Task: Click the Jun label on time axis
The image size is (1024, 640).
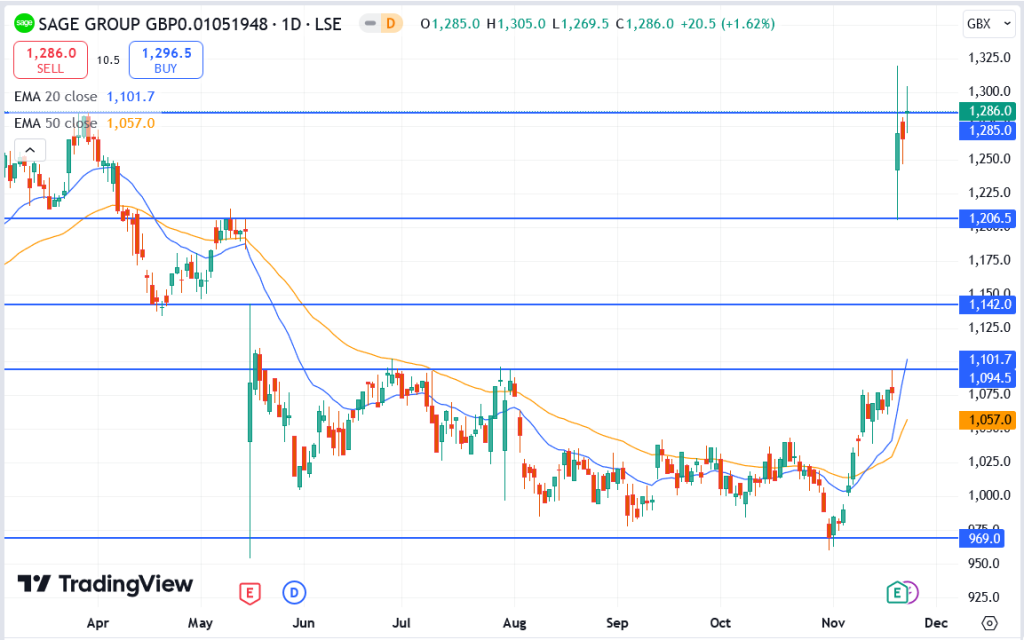Action: pyautogui.click(x=304, y=623)
